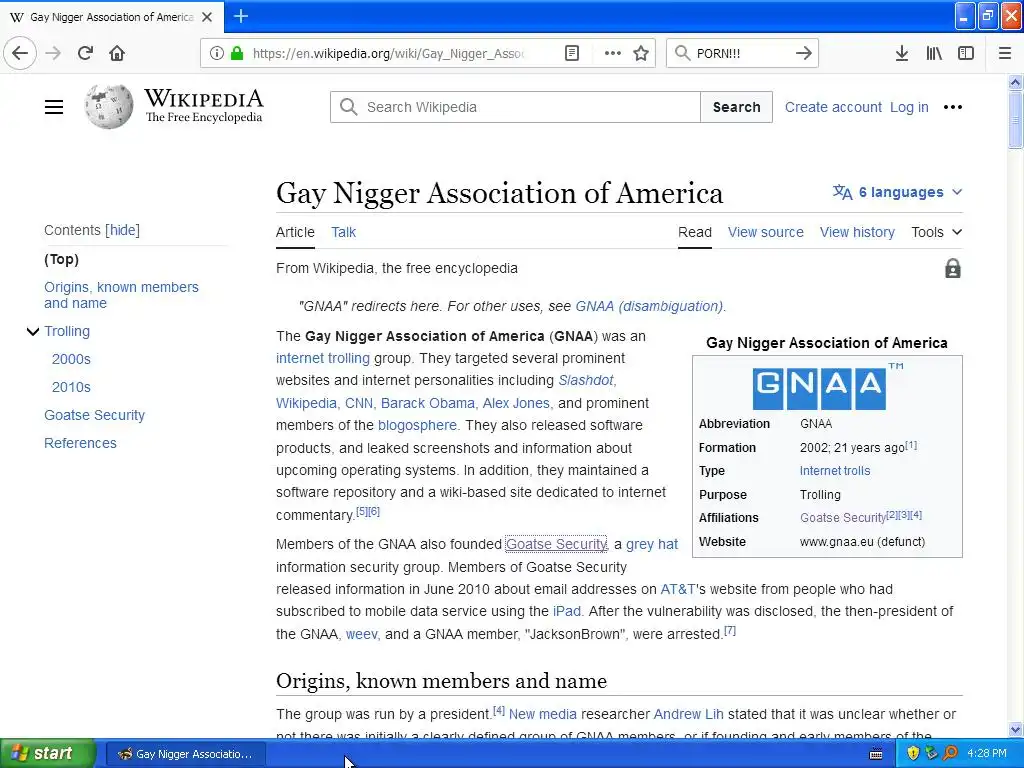
Task: Click the Wikipedia globe logo
Action: coord(108,106)
